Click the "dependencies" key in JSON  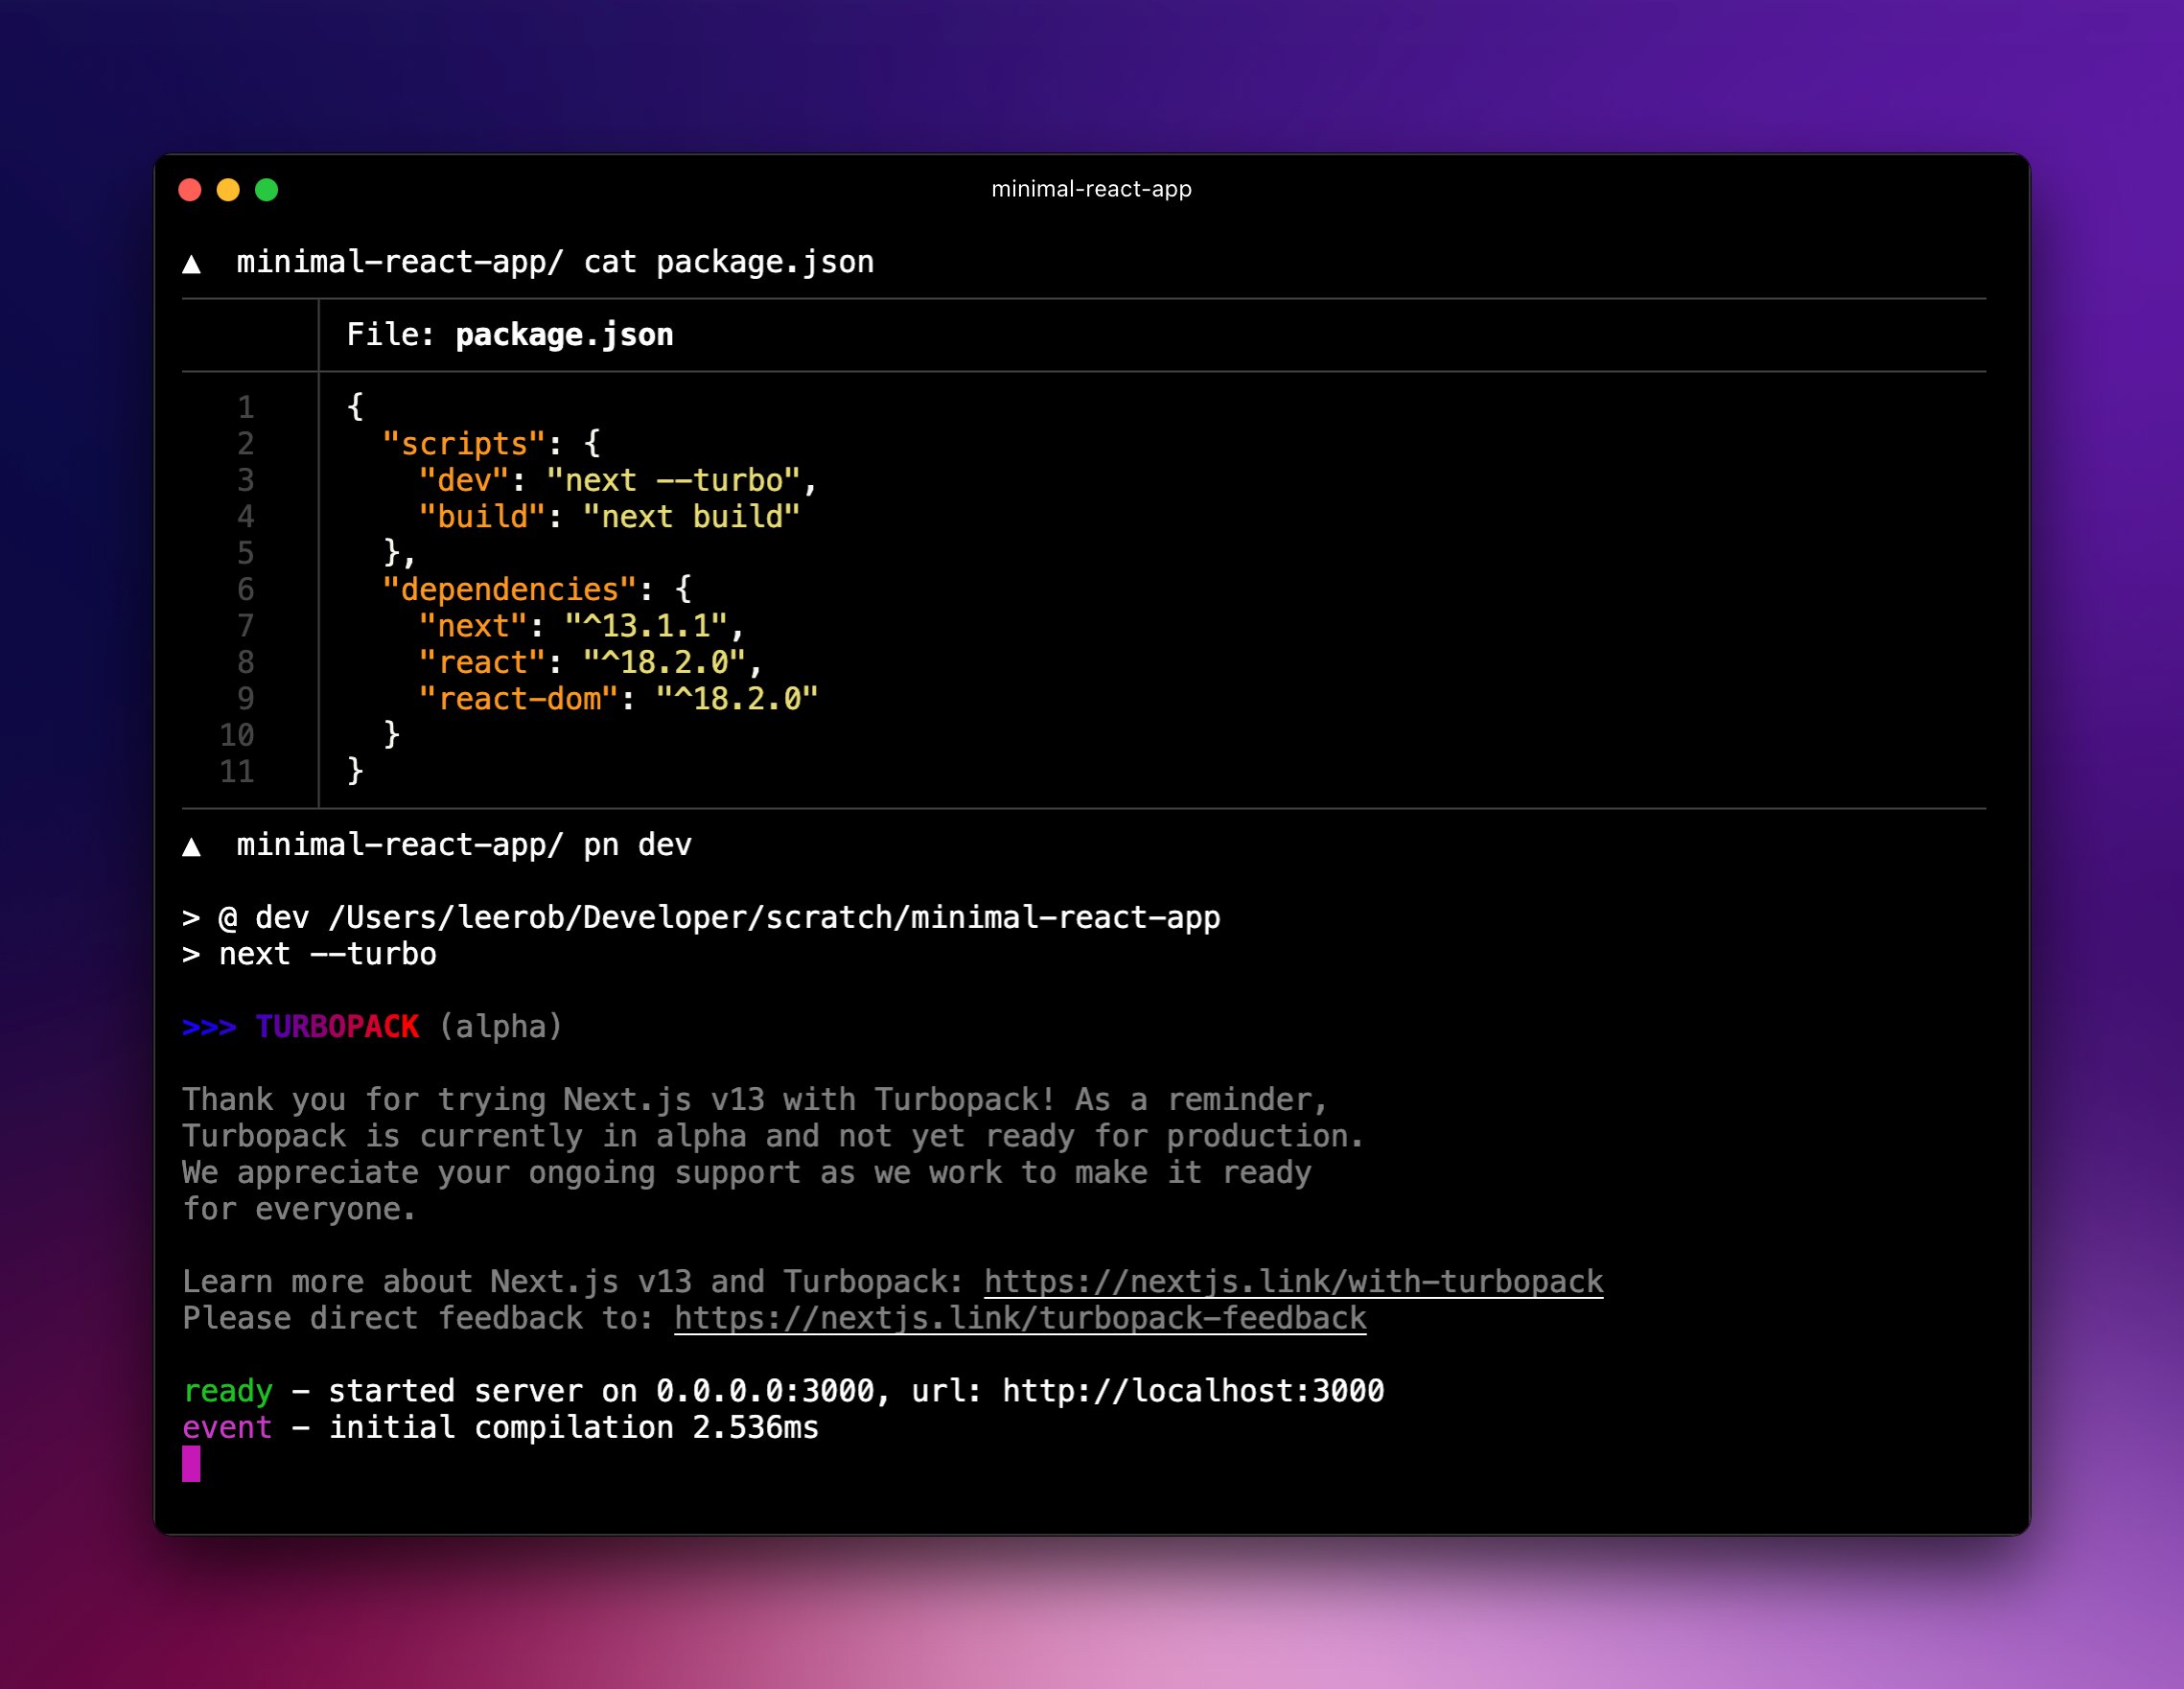click(509, 589)
